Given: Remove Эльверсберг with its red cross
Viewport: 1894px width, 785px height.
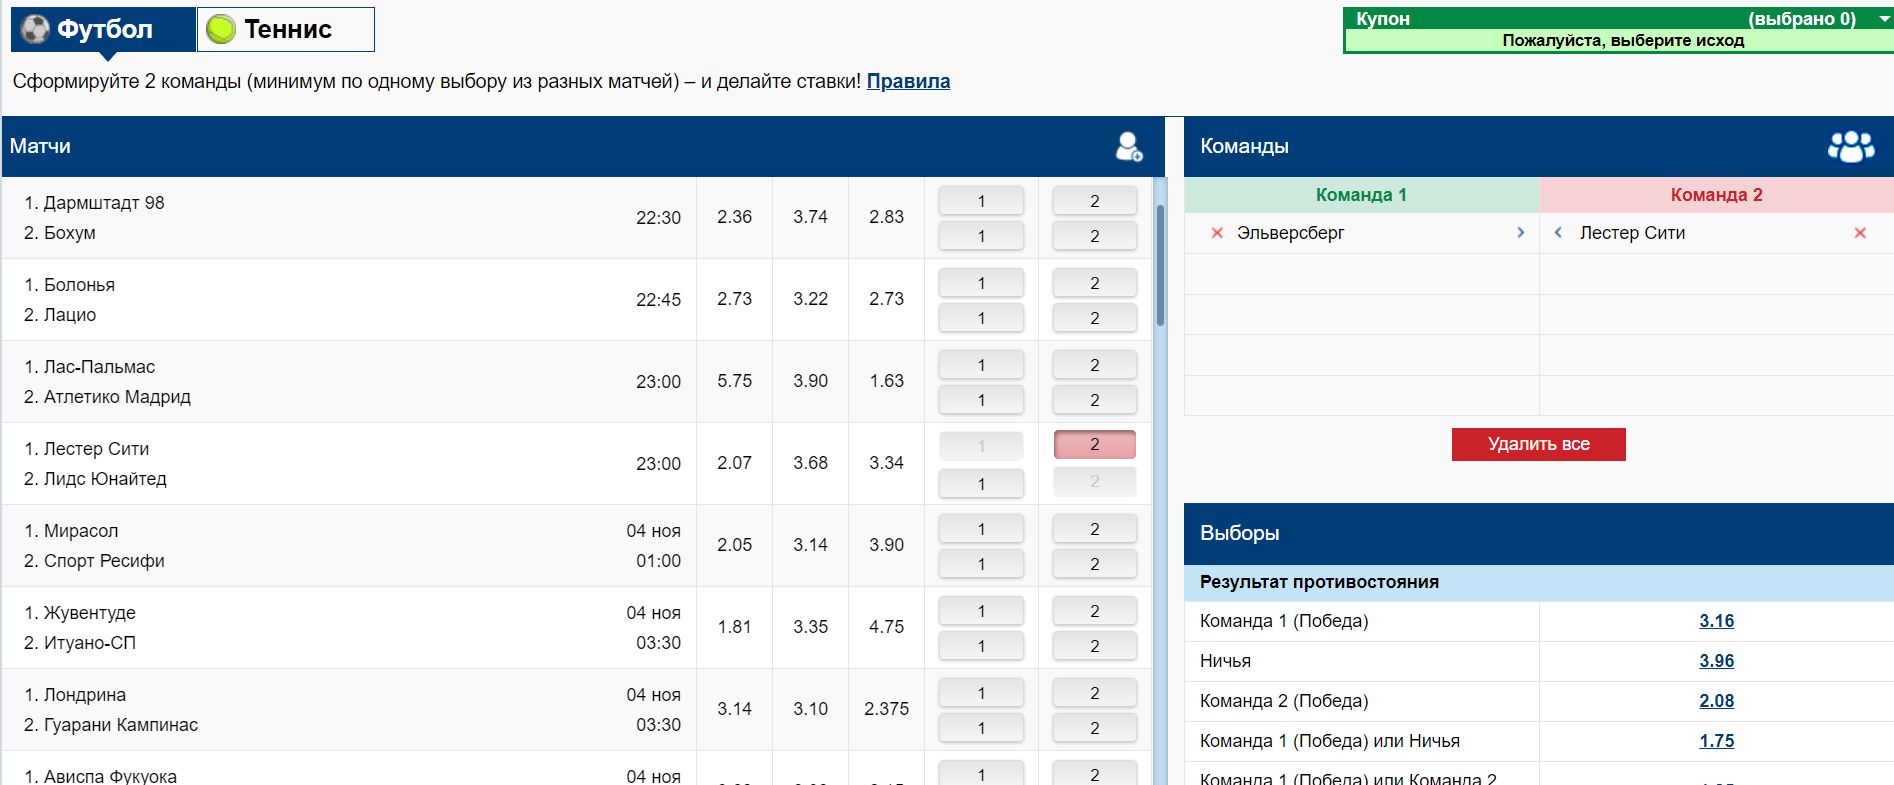Looking at the screenshot, I should pos(1217,233).
